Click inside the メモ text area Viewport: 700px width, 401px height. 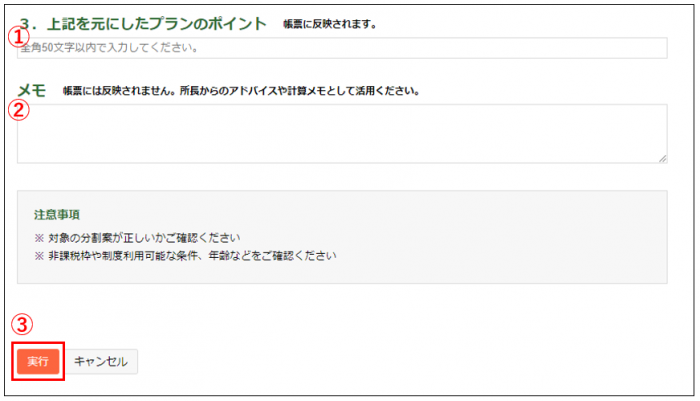coord(342,134)
